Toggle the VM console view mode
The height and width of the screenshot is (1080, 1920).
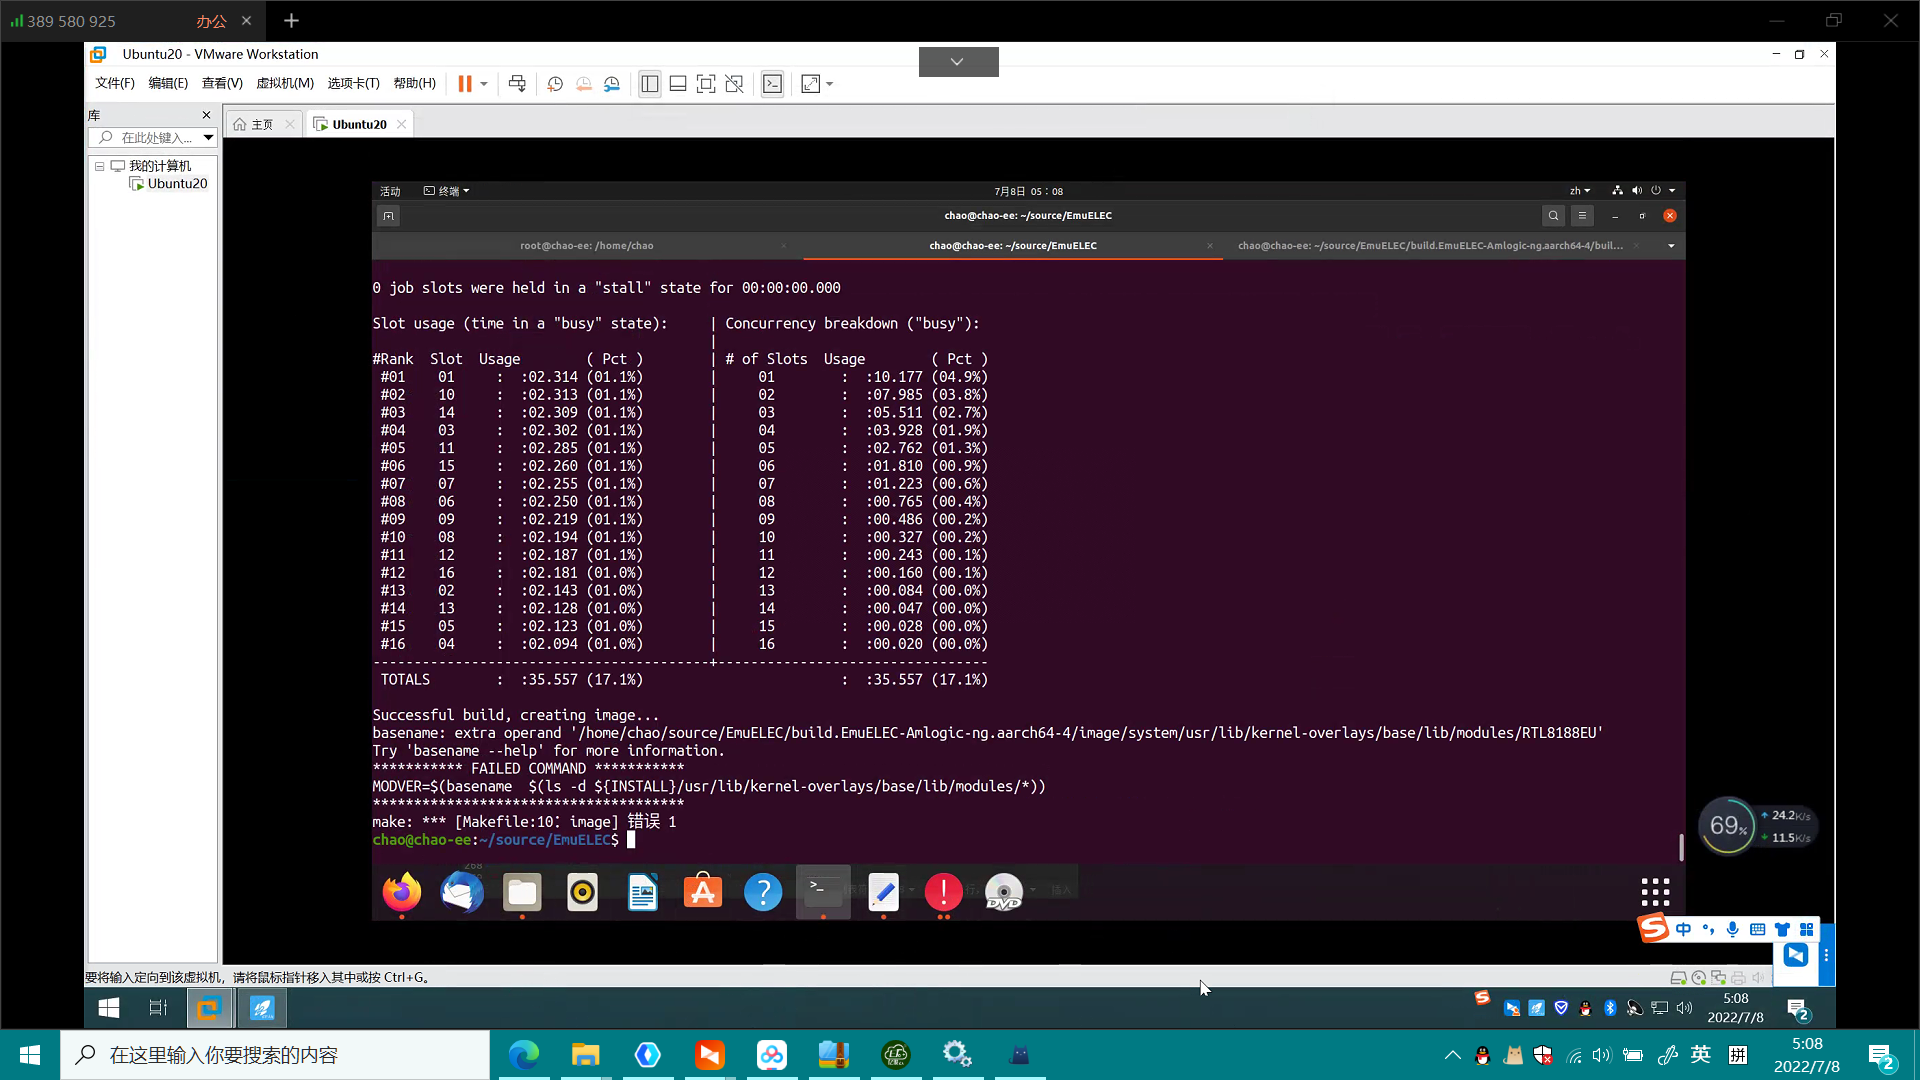(773, 84)
